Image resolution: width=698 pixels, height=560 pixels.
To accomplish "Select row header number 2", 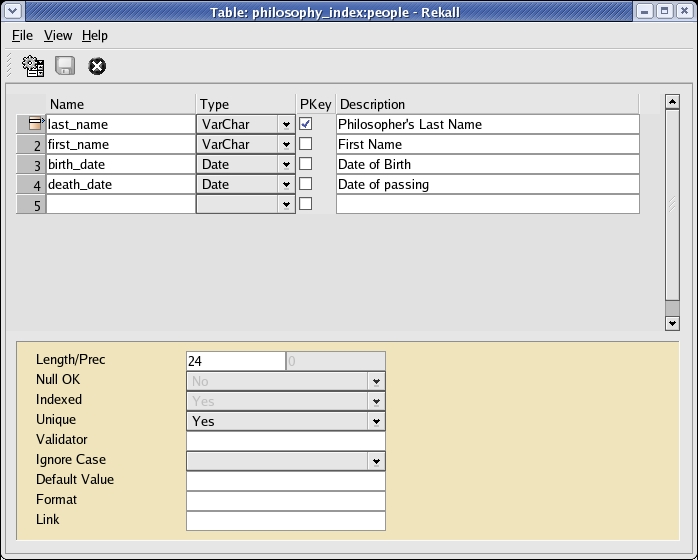I will click(x=31, y=145).
